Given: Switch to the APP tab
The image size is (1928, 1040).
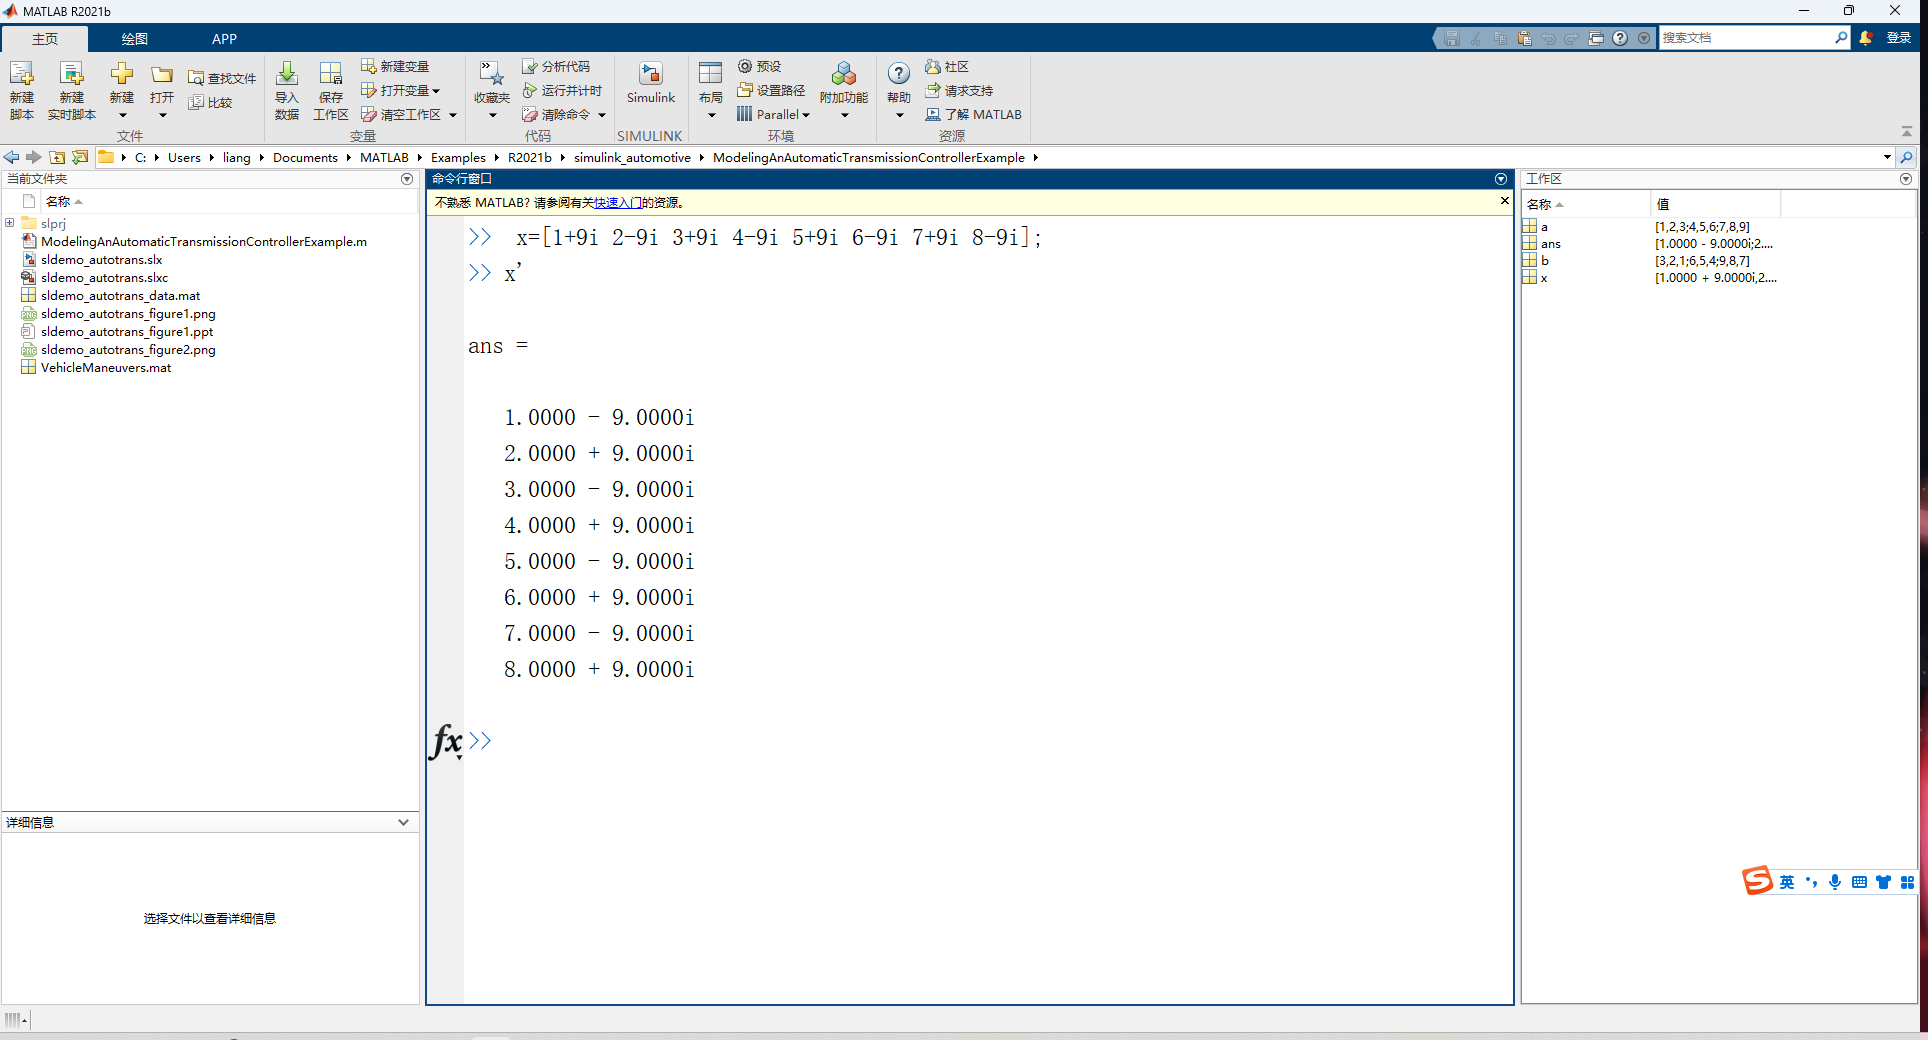Looking at the screenshot, I should pyautogui.click(x=224, y=38).
